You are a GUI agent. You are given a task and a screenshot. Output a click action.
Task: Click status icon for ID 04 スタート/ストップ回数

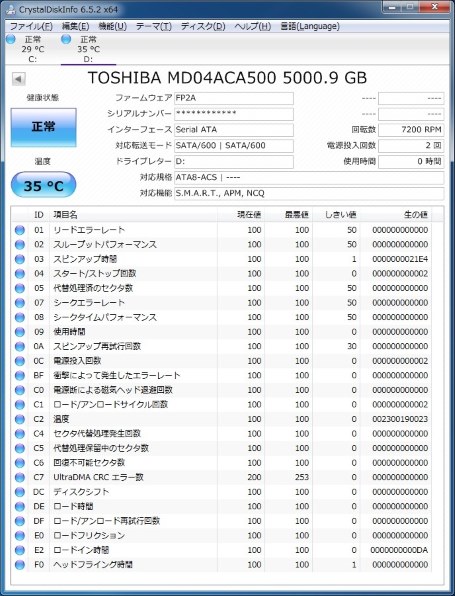click(x=20, y=274)
